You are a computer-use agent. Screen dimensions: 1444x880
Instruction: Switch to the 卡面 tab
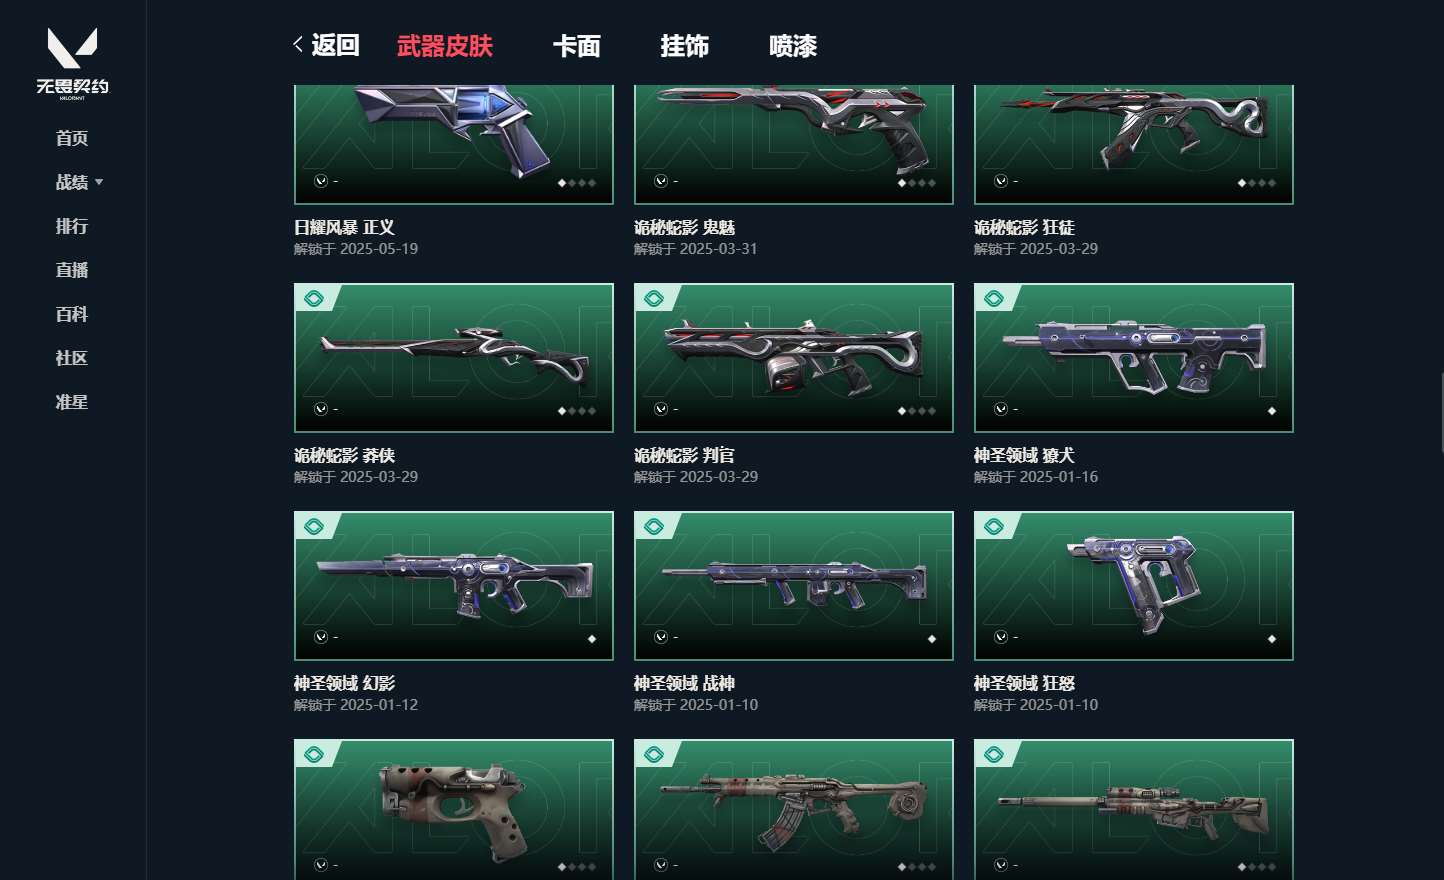[x=577, y=46]
